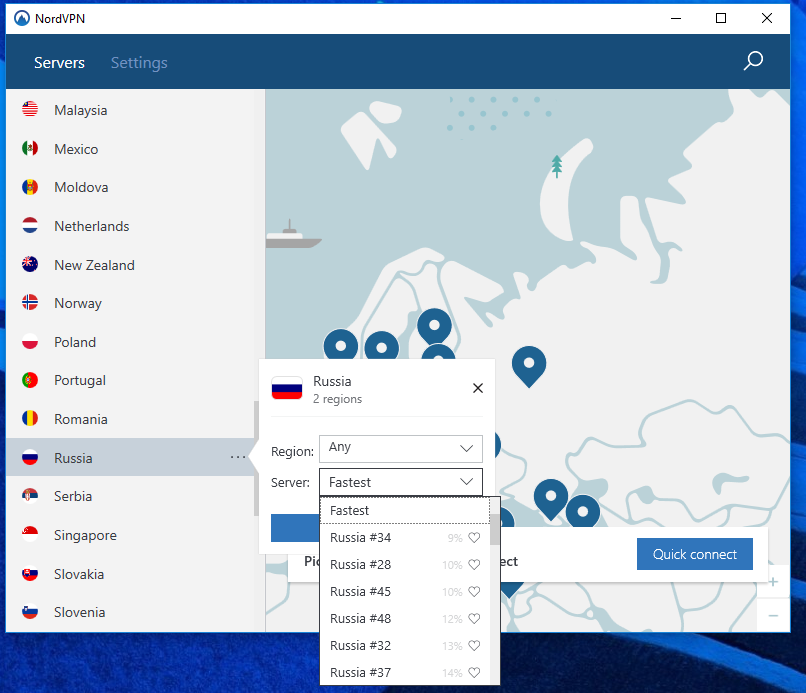The height and width of the screenshot is (693, 806).
Task: Click the Russia flag in popup header
Action: click(287, 388)
